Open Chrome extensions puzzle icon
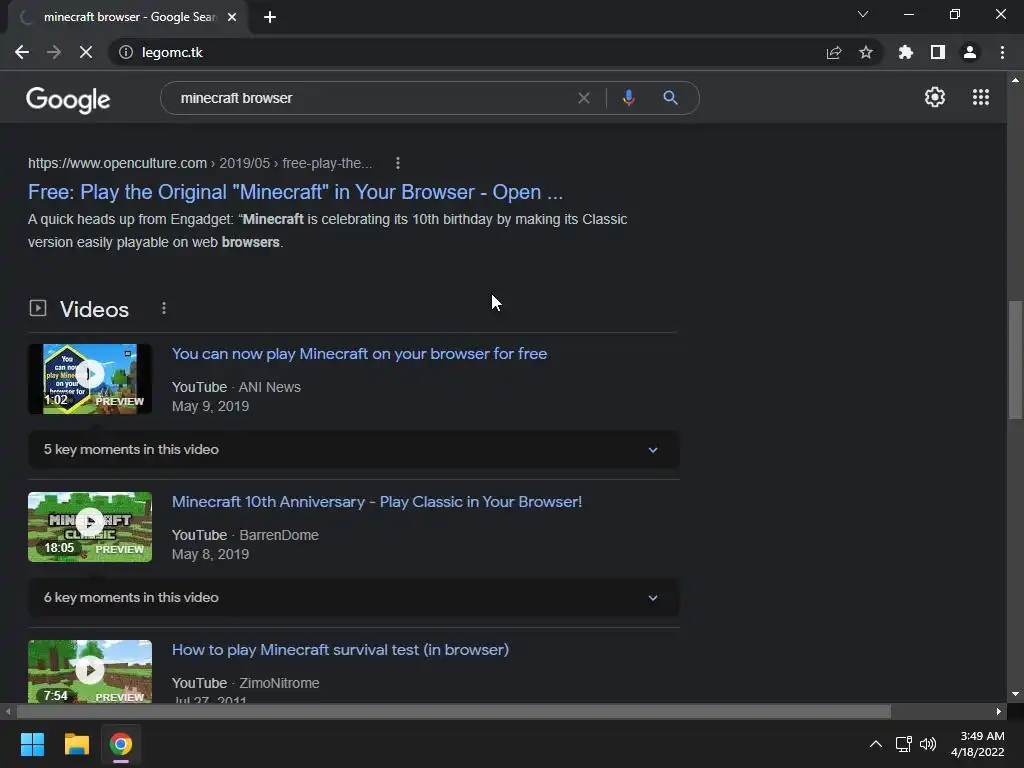This screenshot has height=768, width=1024. (x=906, y=52)
